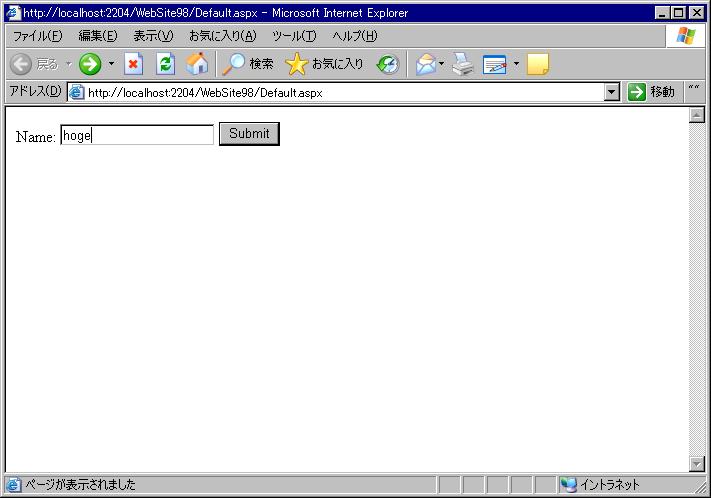The width and height of the screenshot is (711, 498).
Task: Click the scrollbar up arrow
Action: coord(696,115)
